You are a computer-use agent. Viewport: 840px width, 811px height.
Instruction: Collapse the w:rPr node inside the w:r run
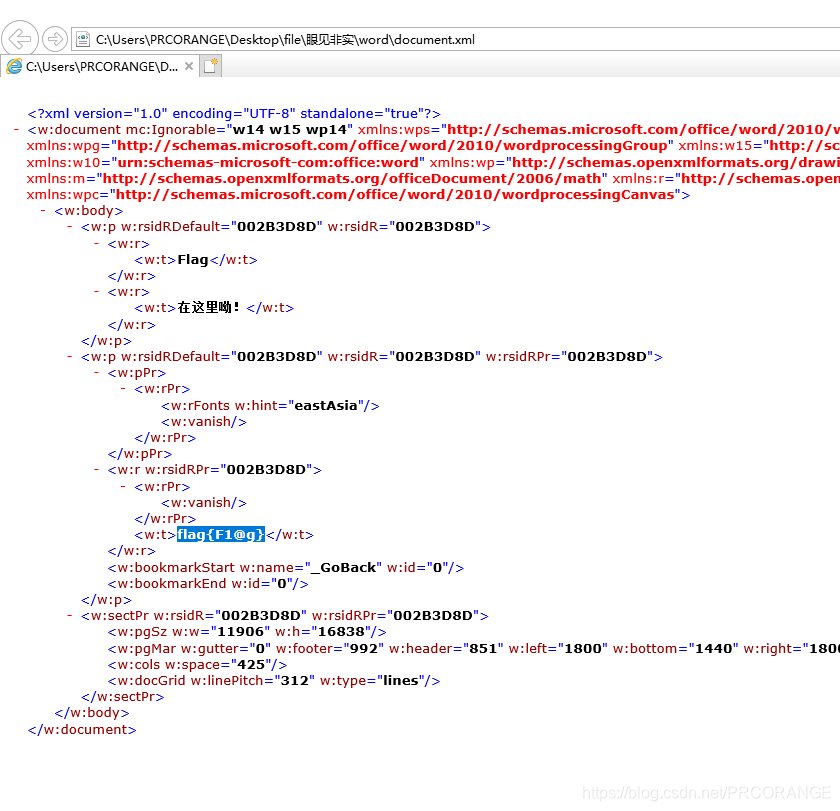point(123,486)
